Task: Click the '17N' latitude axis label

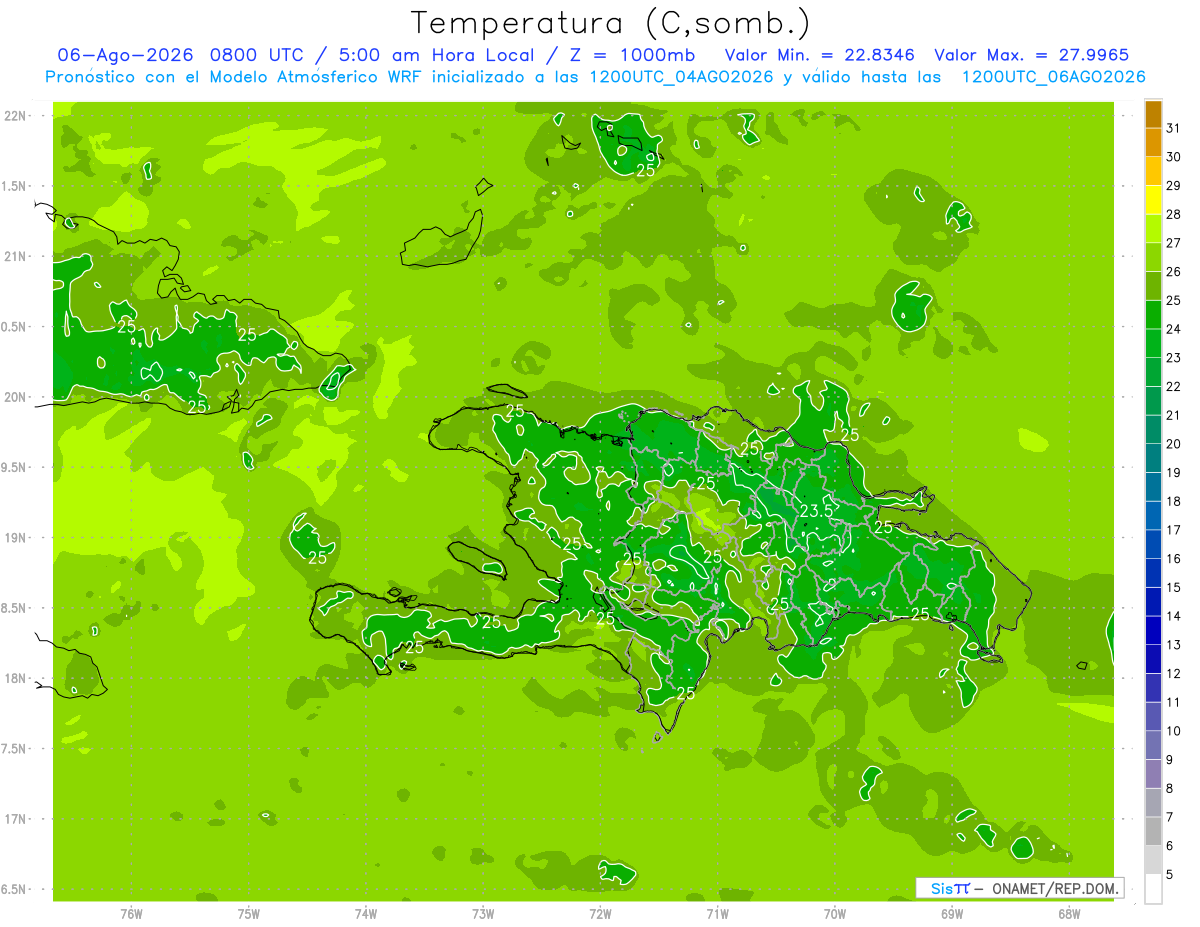Action: [x=16, y=819]
